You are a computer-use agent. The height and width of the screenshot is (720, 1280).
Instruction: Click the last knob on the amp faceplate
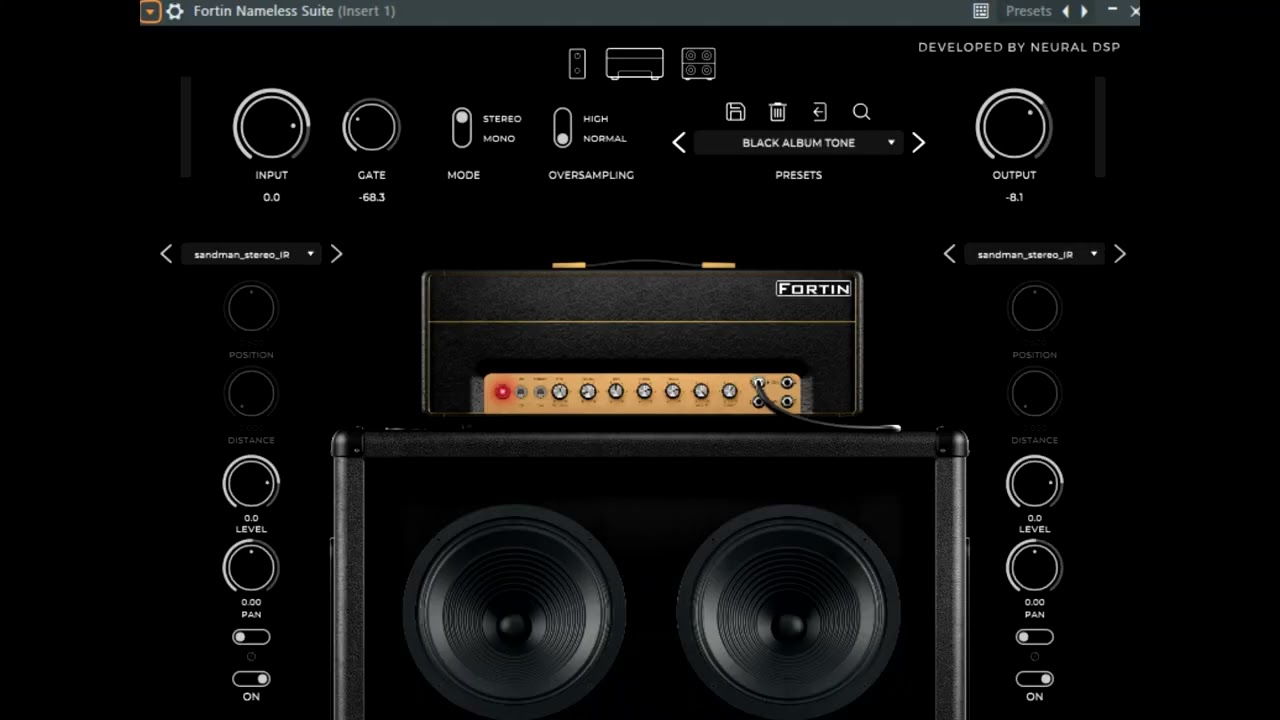click(729, 392)
